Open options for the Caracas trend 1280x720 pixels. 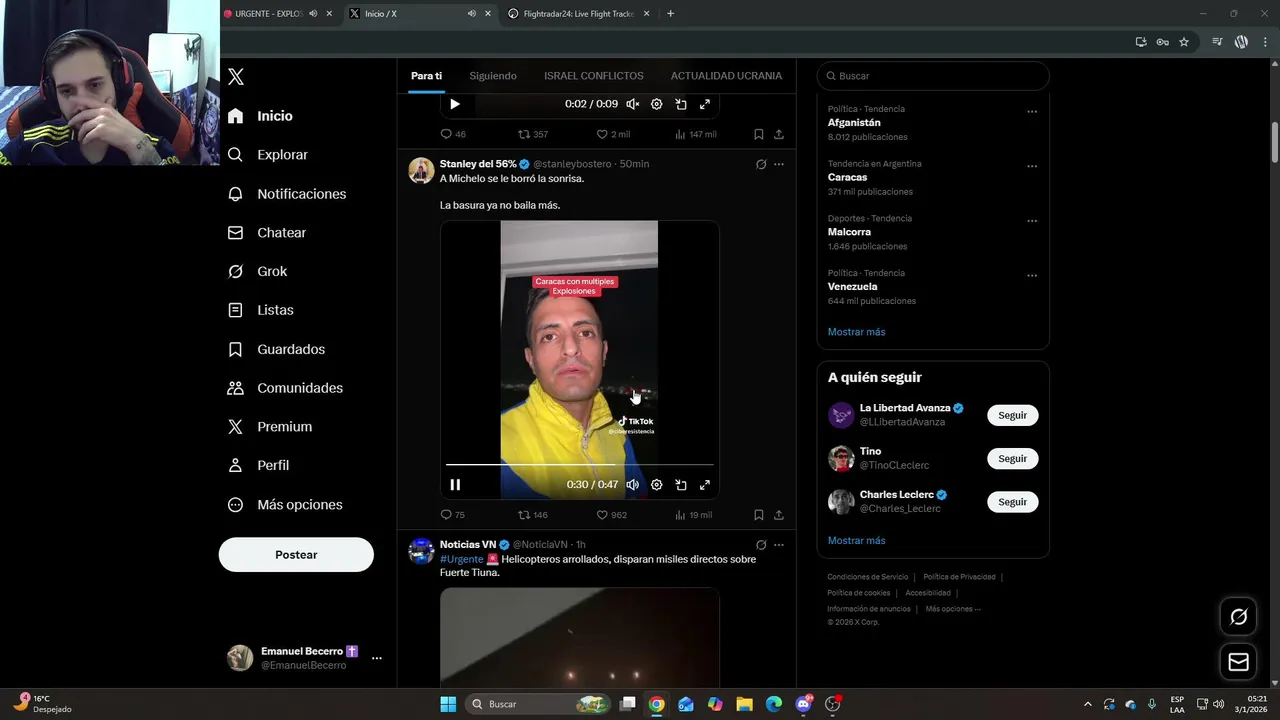1032,167
